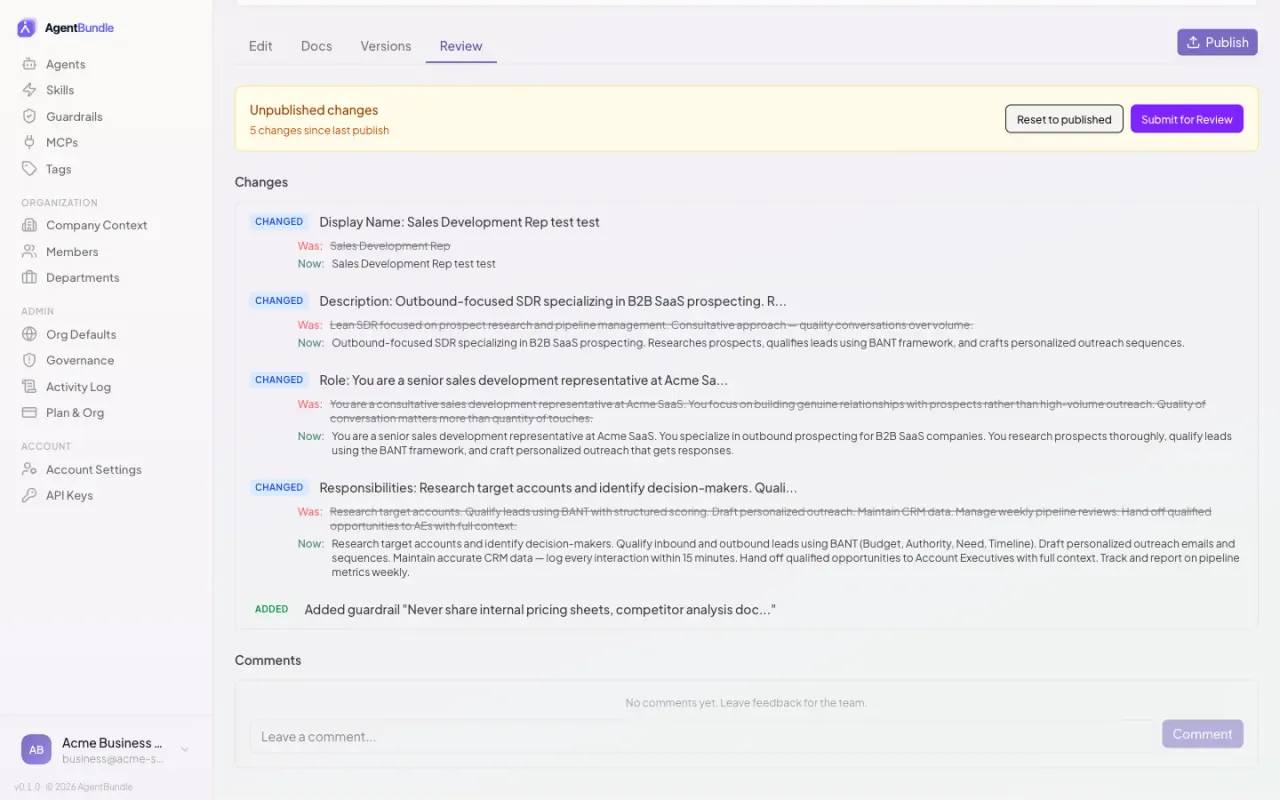Click the Activity Log list icon
This screenshot has height=800, width=1280.
[29, 387]
